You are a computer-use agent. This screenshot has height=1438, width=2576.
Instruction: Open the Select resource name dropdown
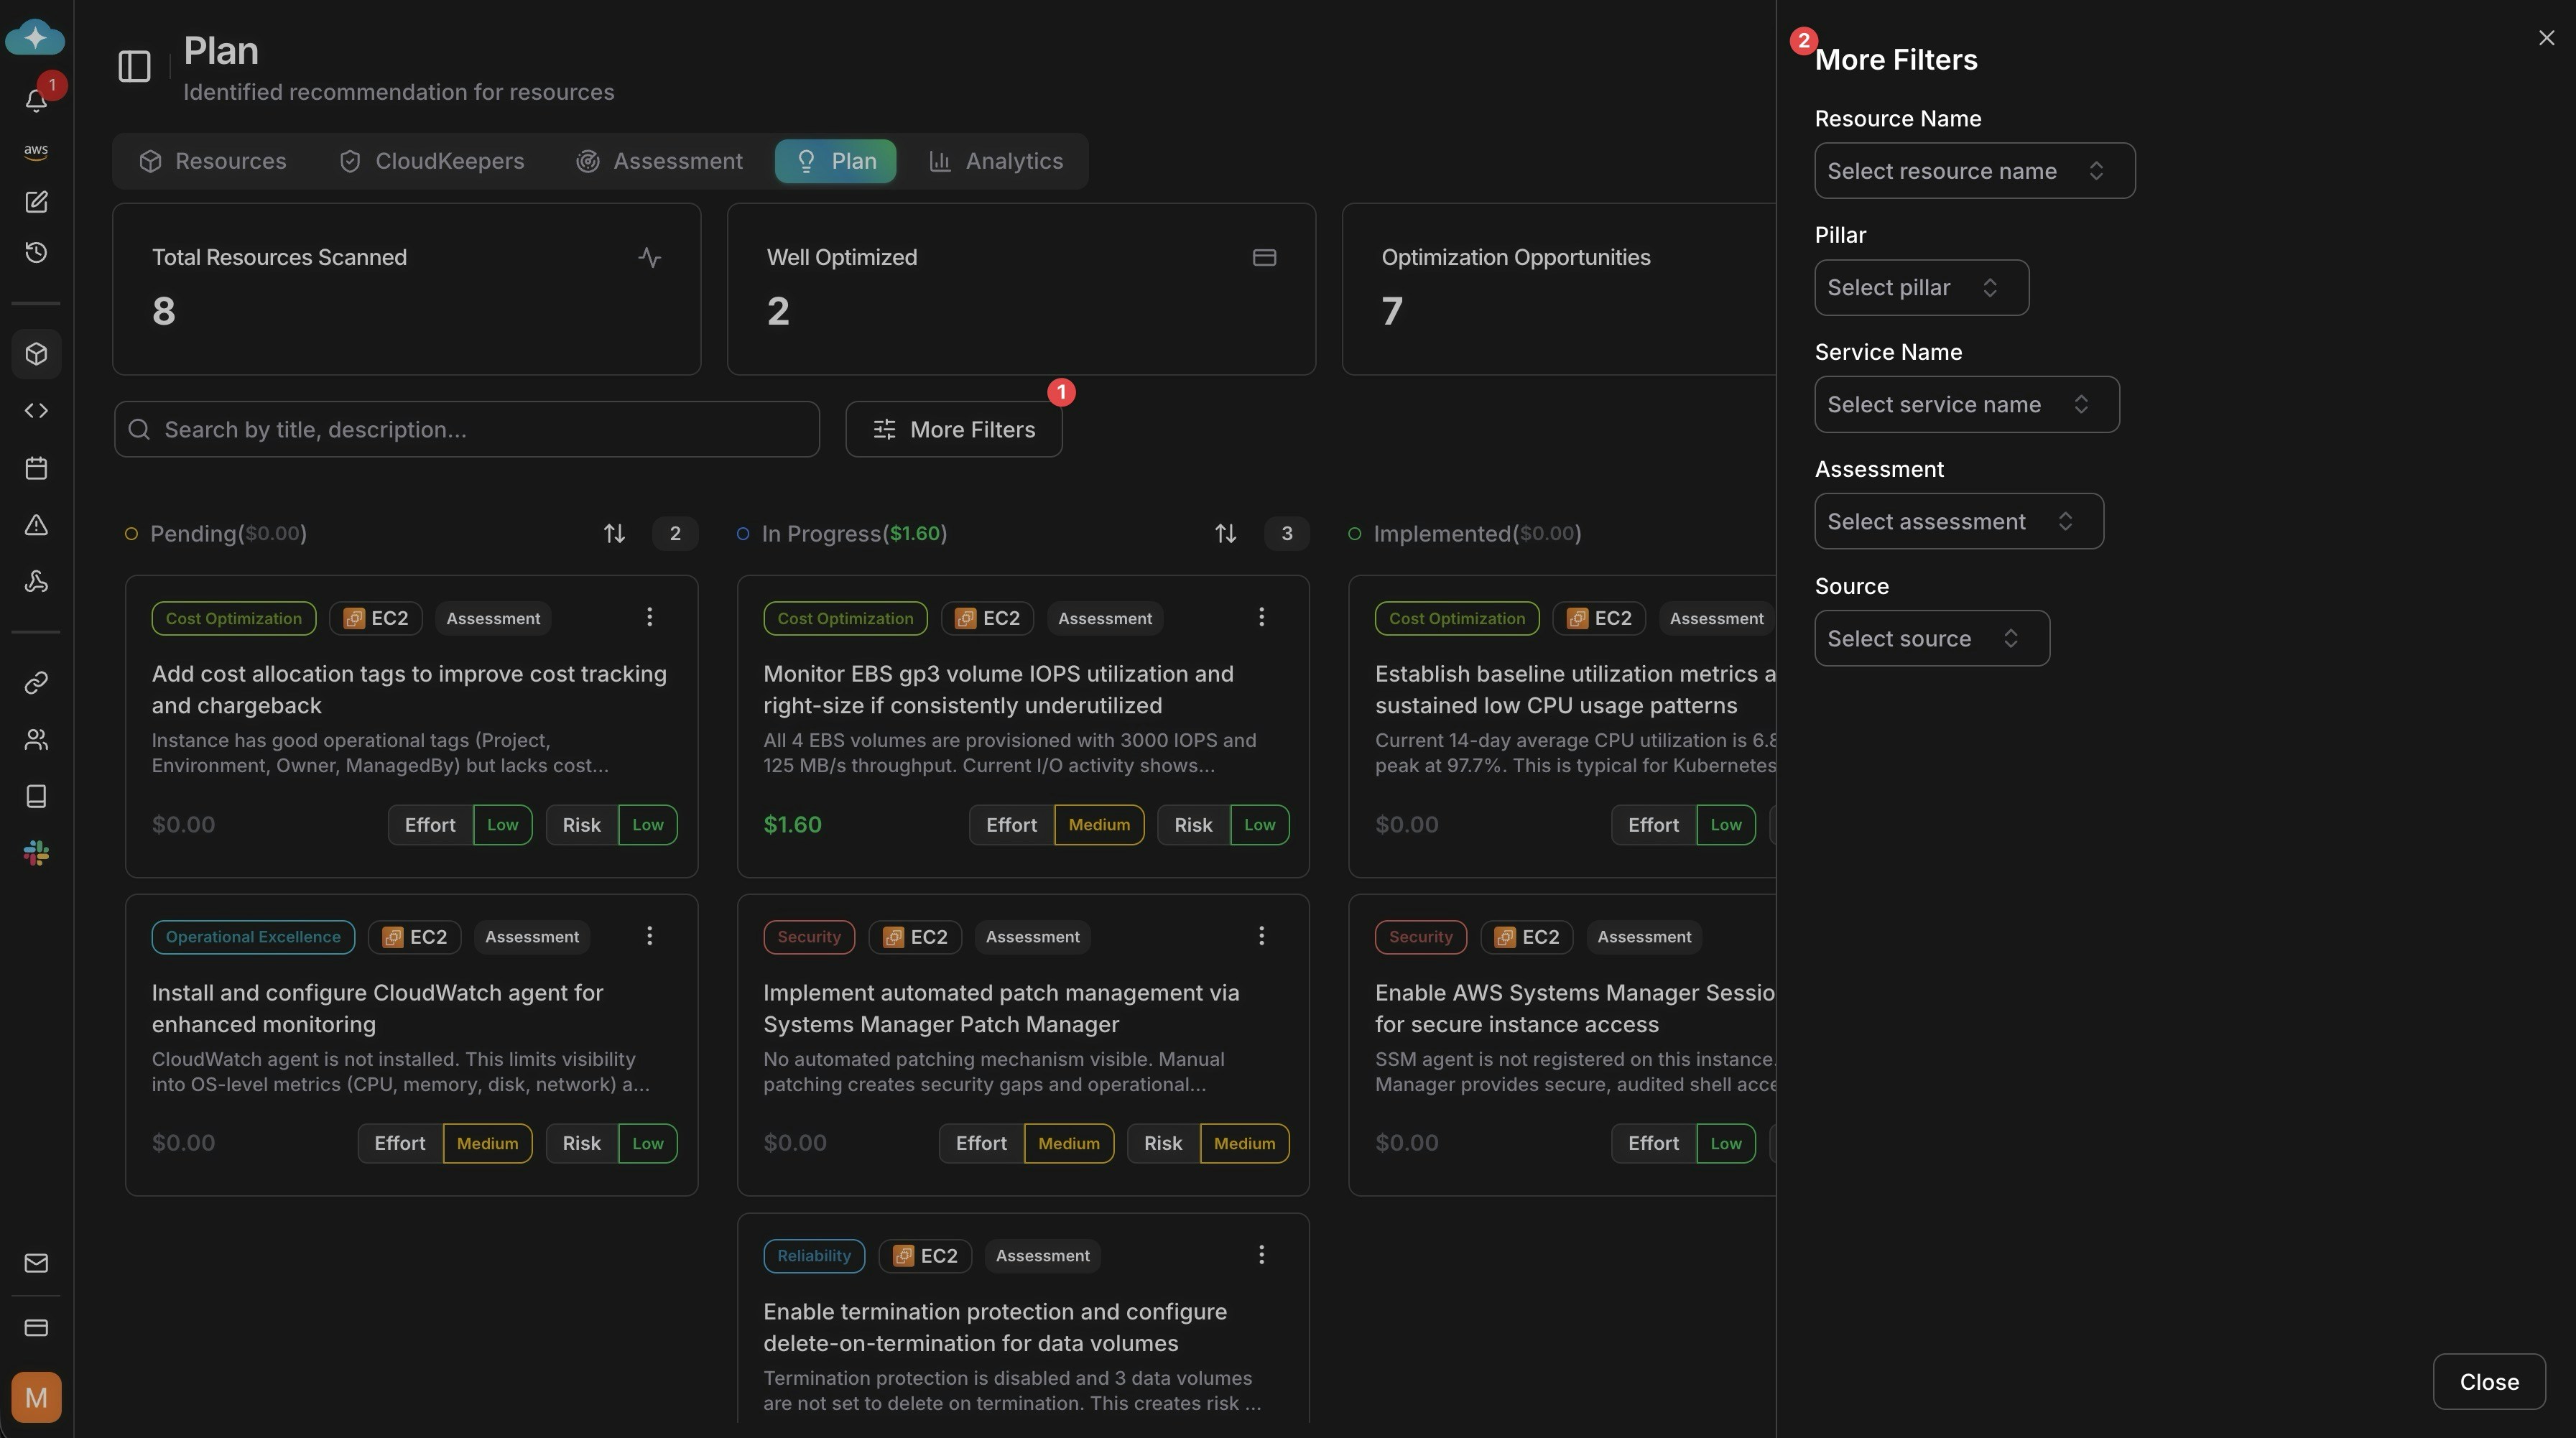(1973, 170)
